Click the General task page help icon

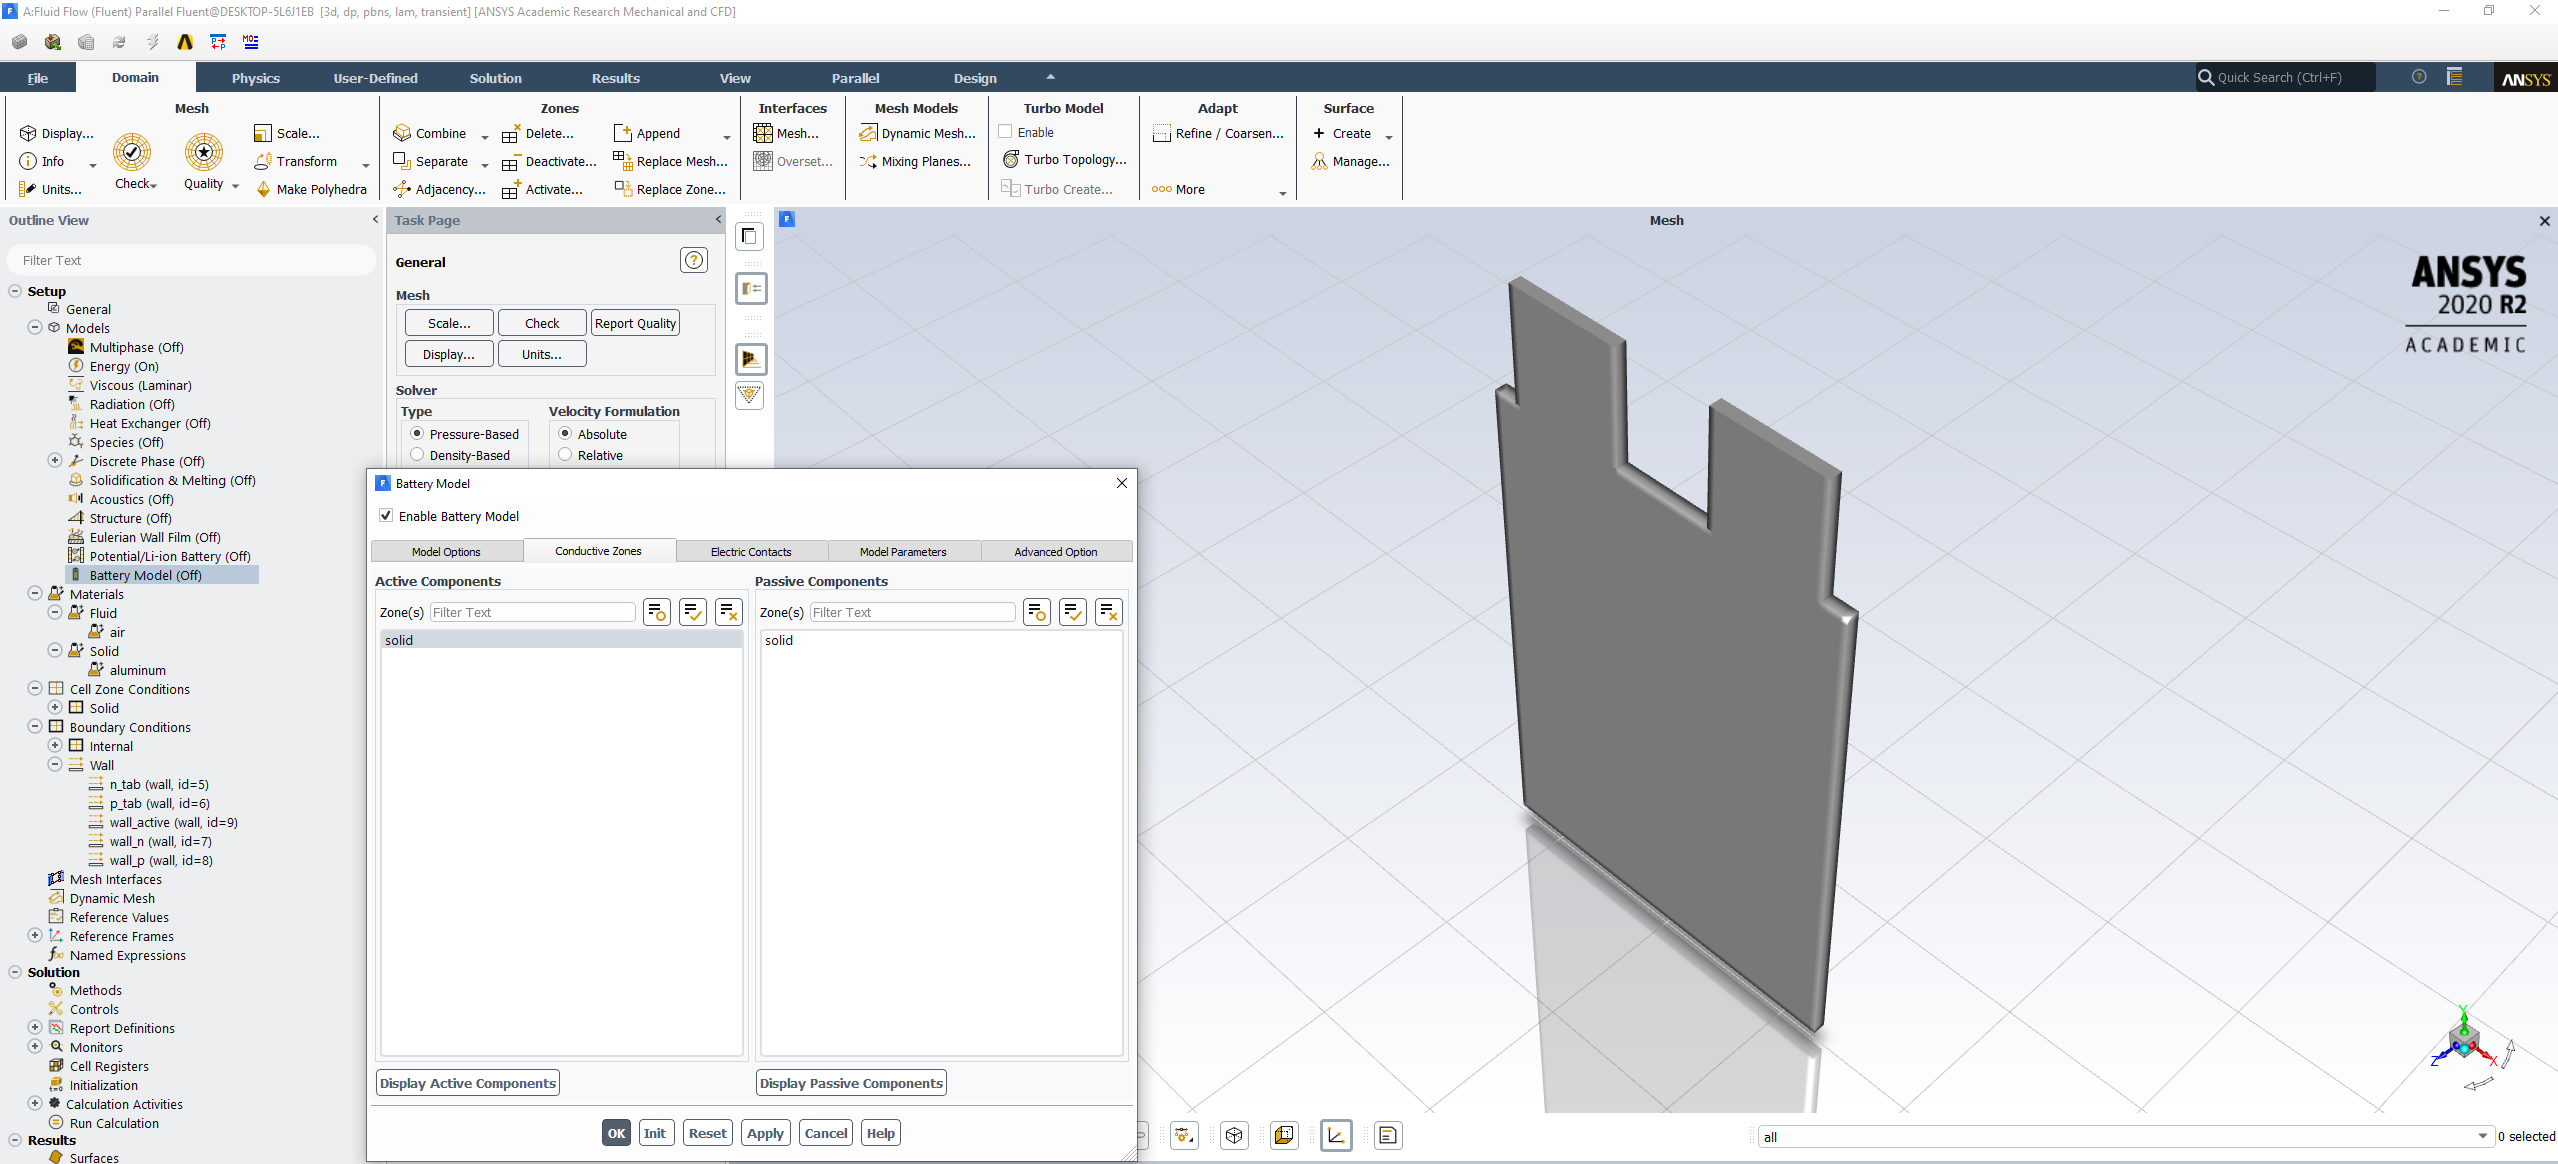pyautogui.click(x=693, y=261)
